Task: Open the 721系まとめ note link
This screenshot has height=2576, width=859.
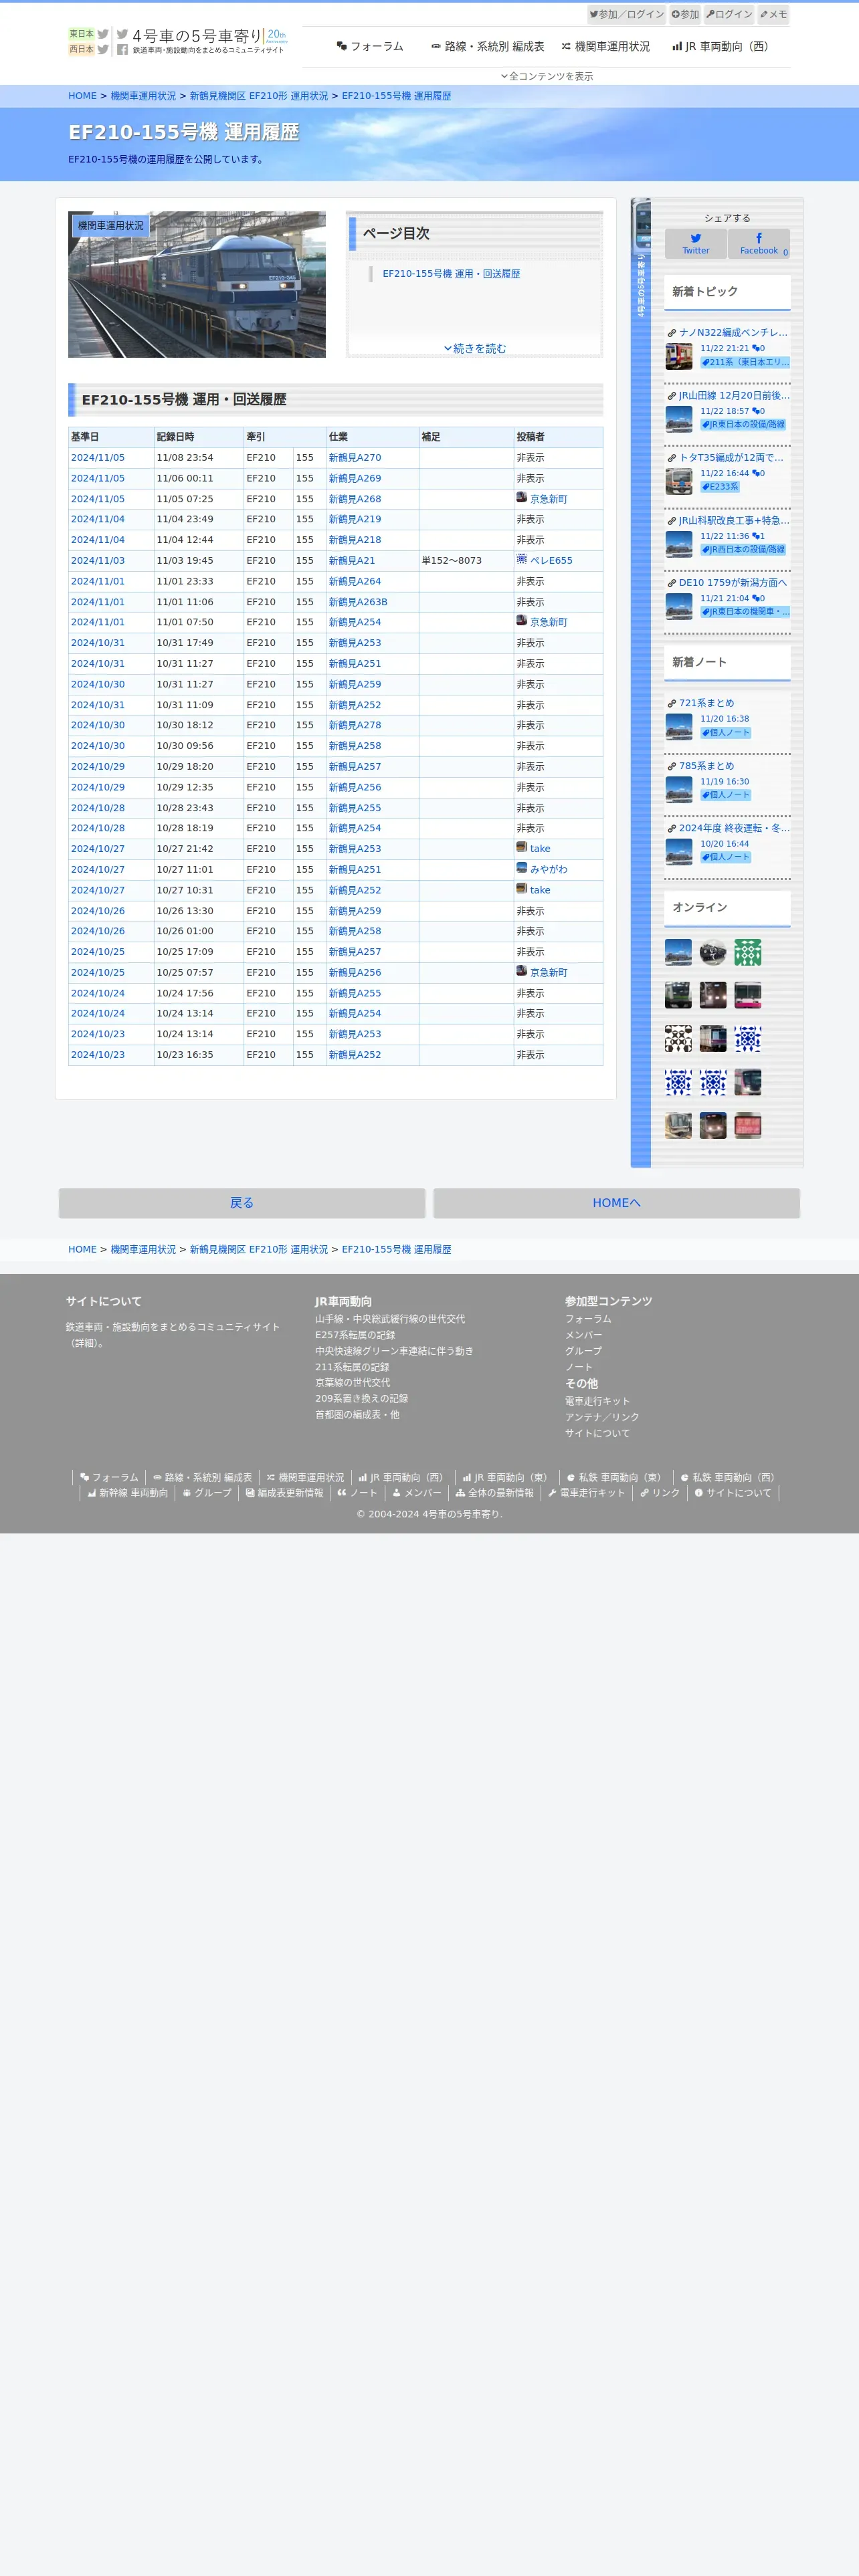Action: pos(706,703)
